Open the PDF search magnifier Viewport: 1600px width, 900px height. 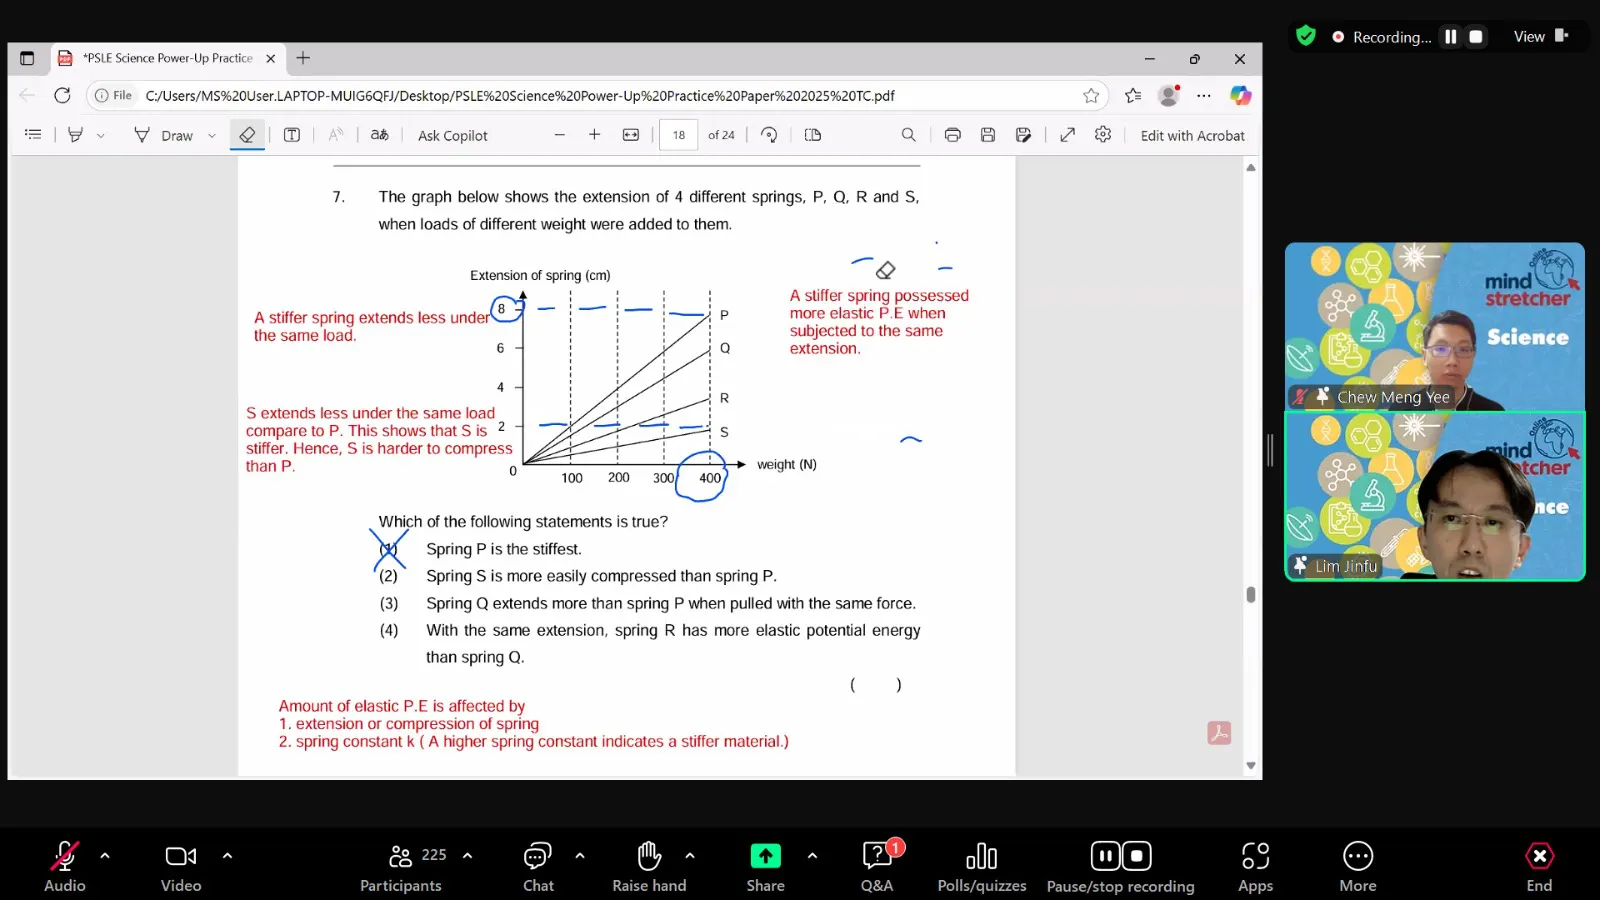908,135
